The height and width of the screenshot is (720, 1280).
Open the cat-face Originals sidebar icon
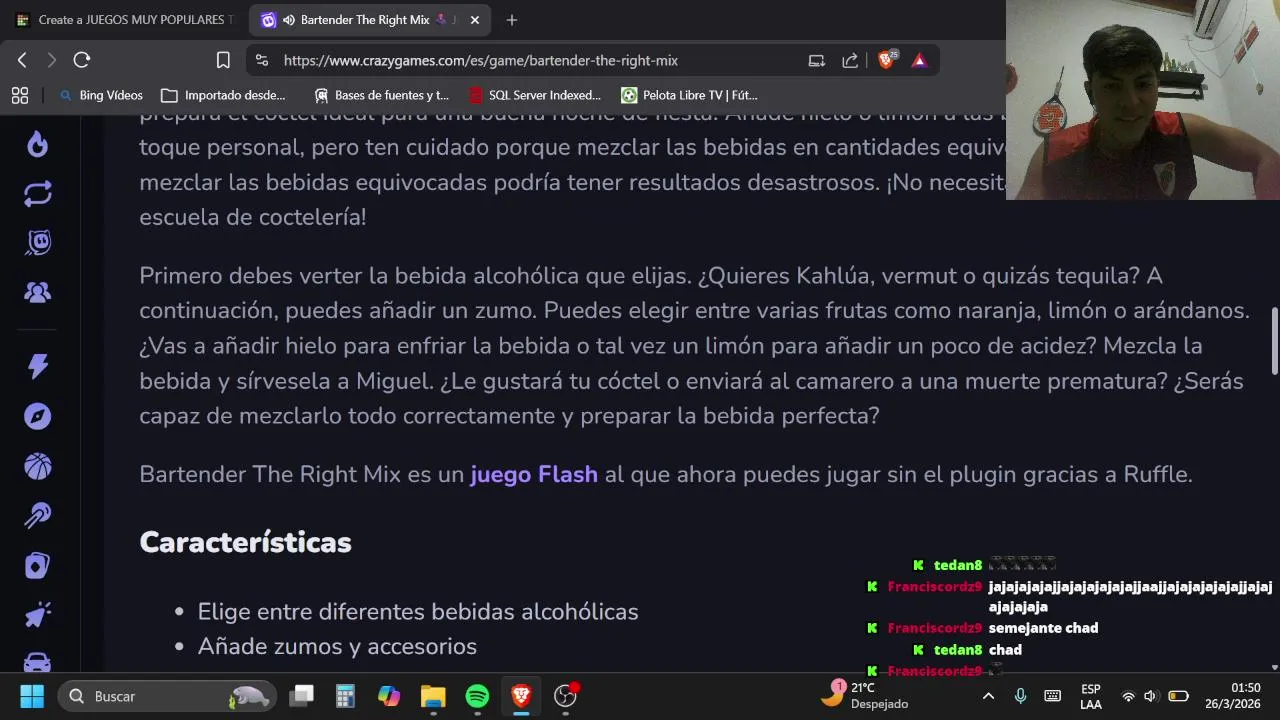click(38, 243)
